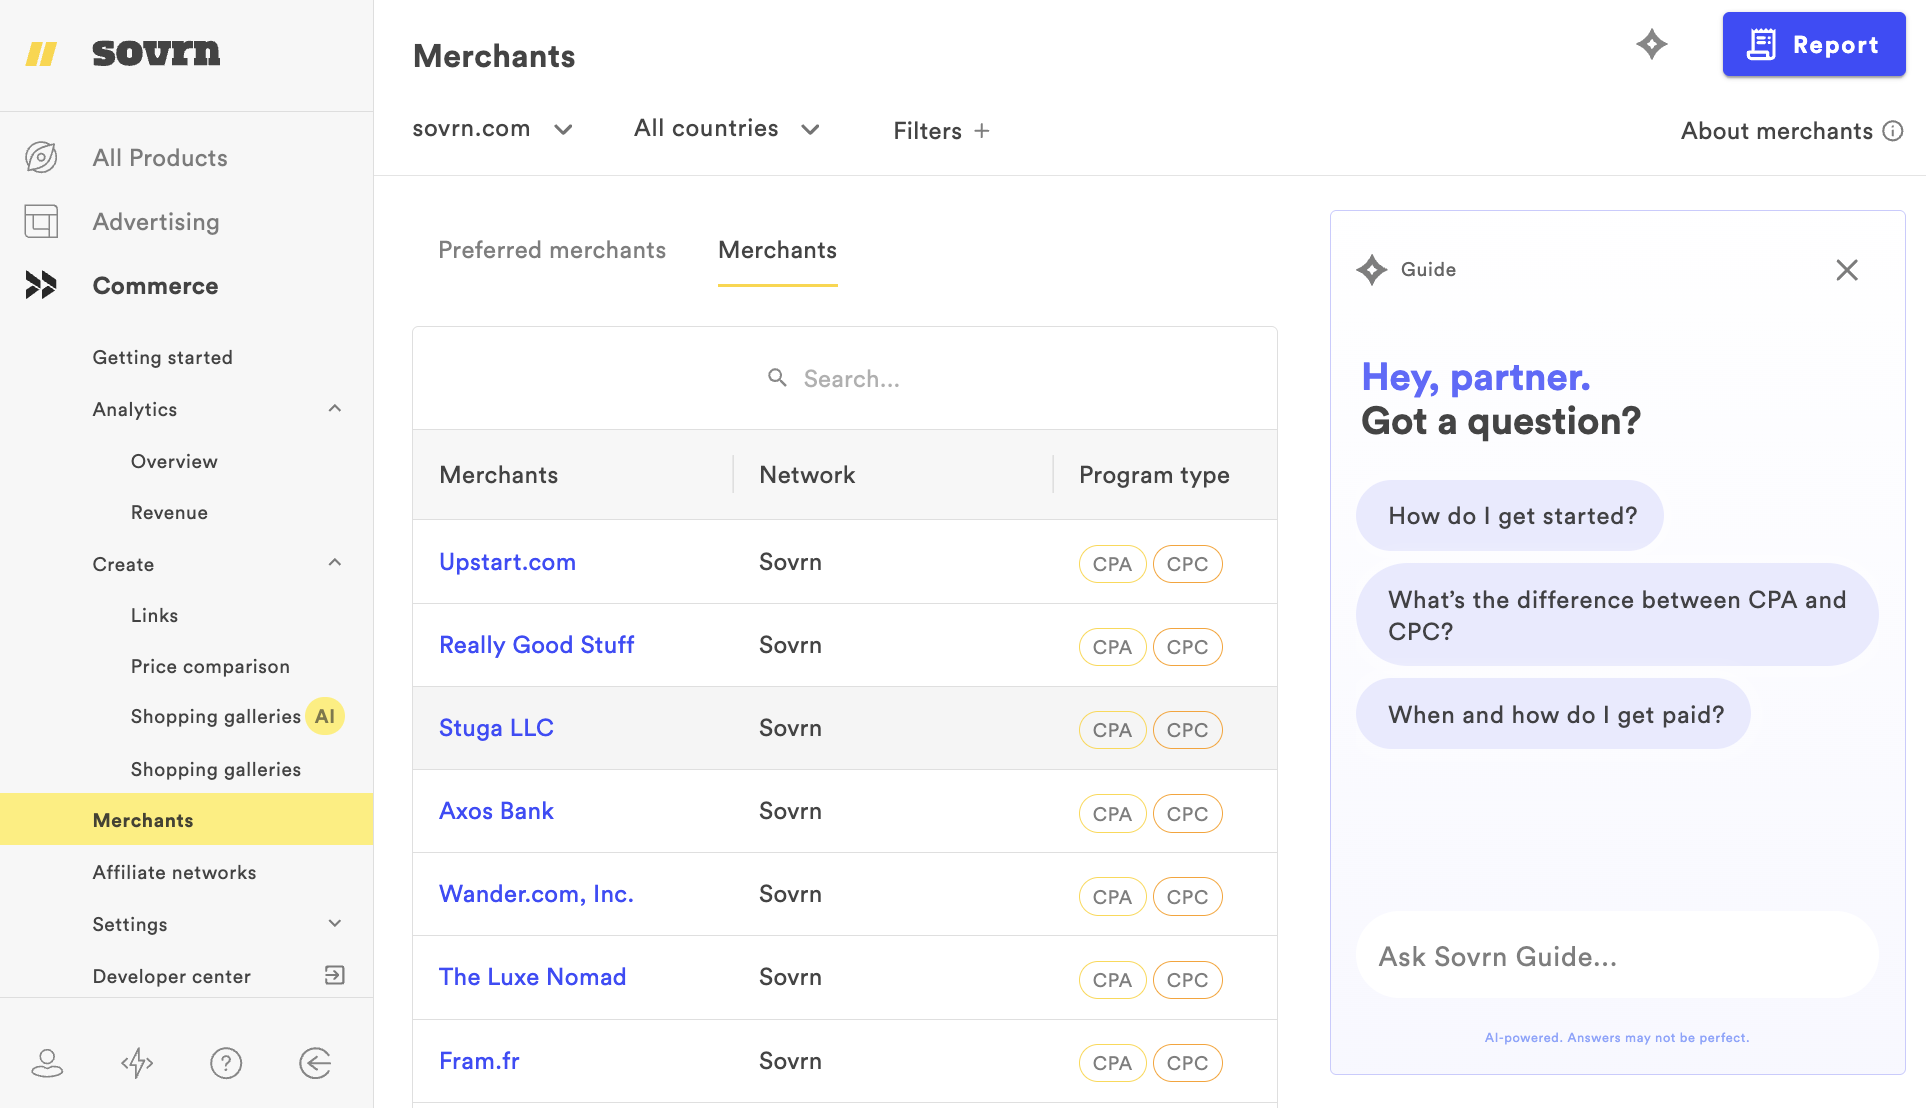Select the 'How do I get started?' suggestion
Viewport: 1926px width, 1108px height.
1510,516
